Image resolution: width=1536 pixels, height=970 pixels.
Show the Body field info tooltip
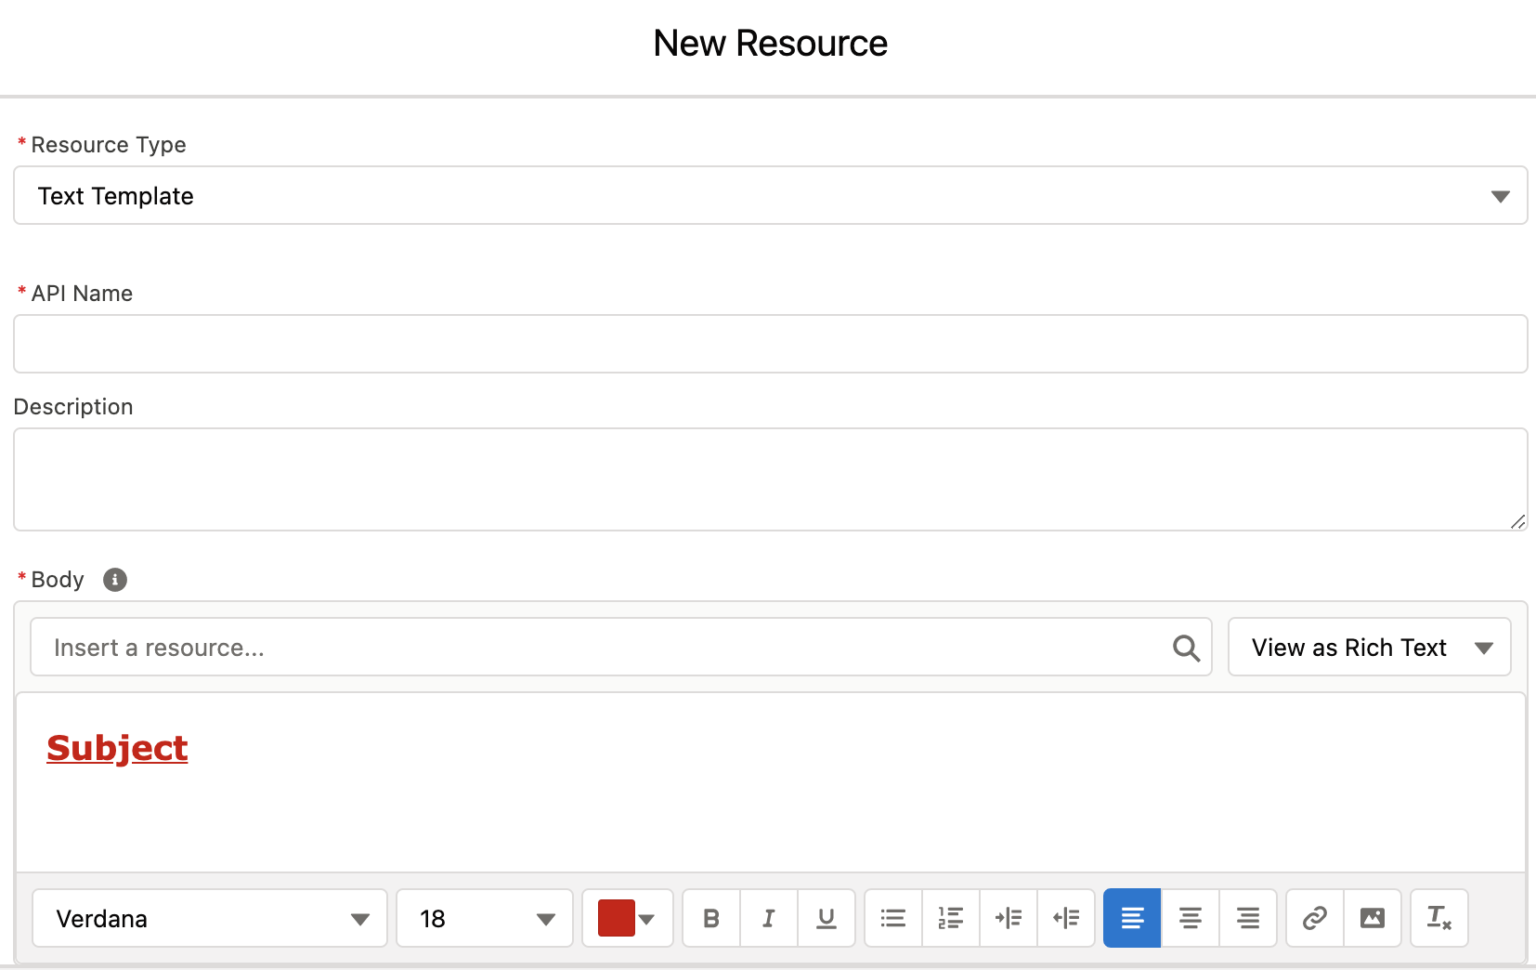point(114,579)
